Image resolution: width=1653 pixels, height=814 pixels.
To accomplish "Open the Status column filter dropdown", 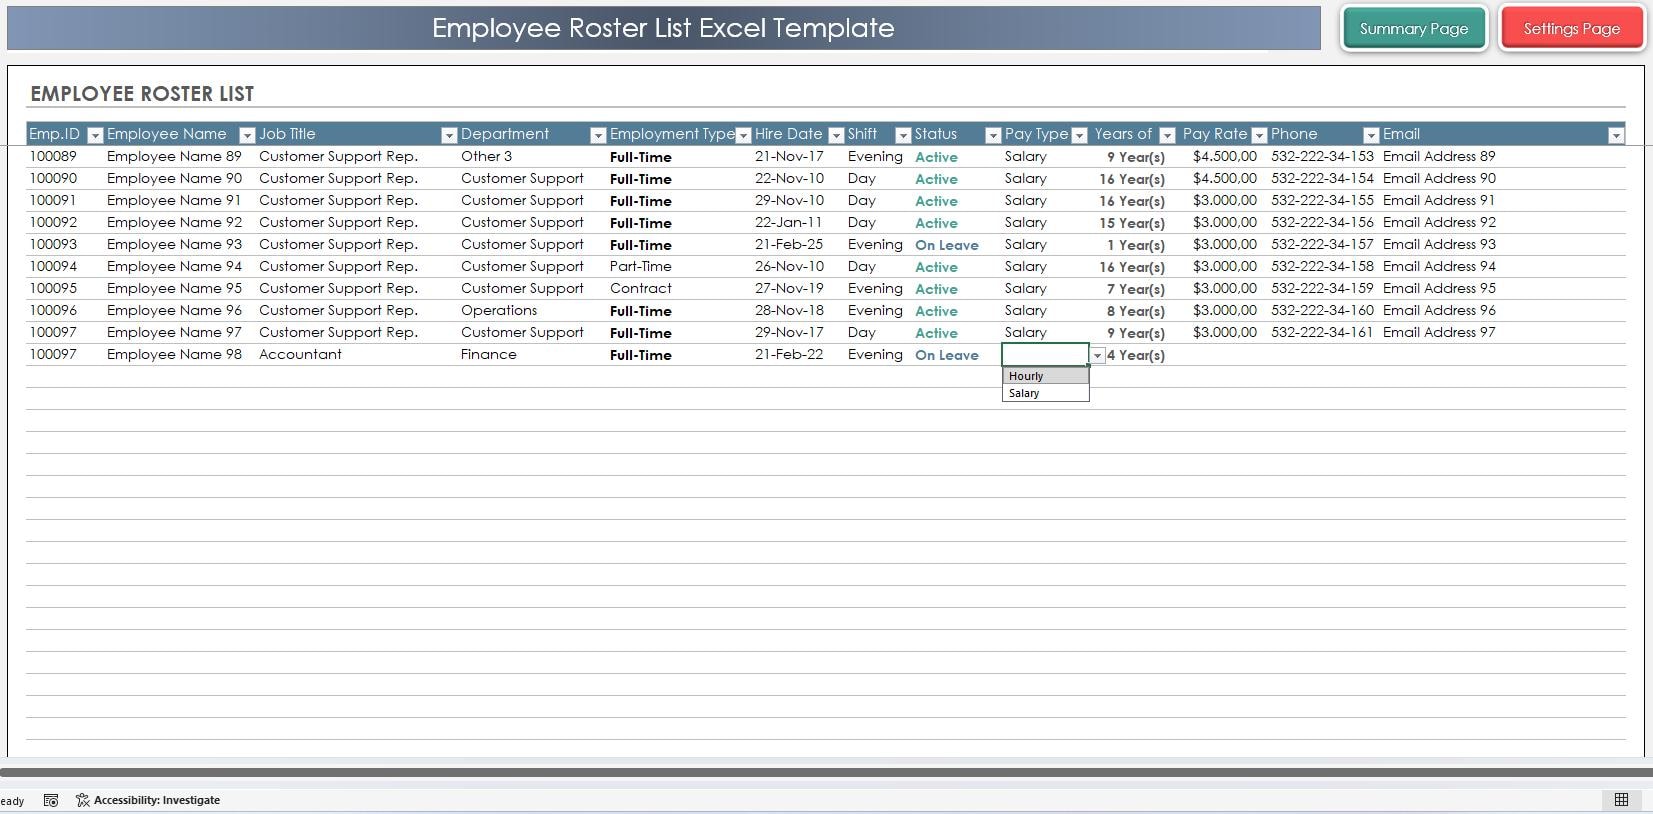I will coord(993,135).
